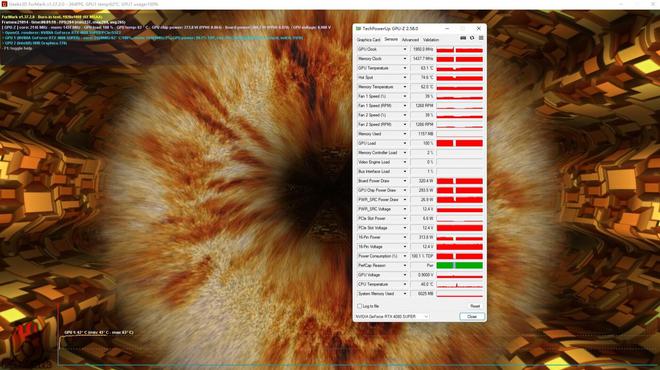Expand the GPU Temperature sensor dropdown
This screenshot has width=660, height=370.
[x=405, y=68]
